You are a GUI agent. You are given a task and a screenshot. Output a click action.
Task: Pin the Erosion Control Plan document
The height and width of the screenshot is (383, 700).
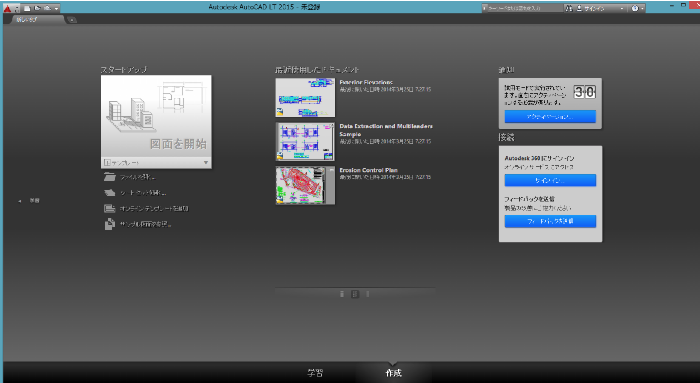pos(331,171)
